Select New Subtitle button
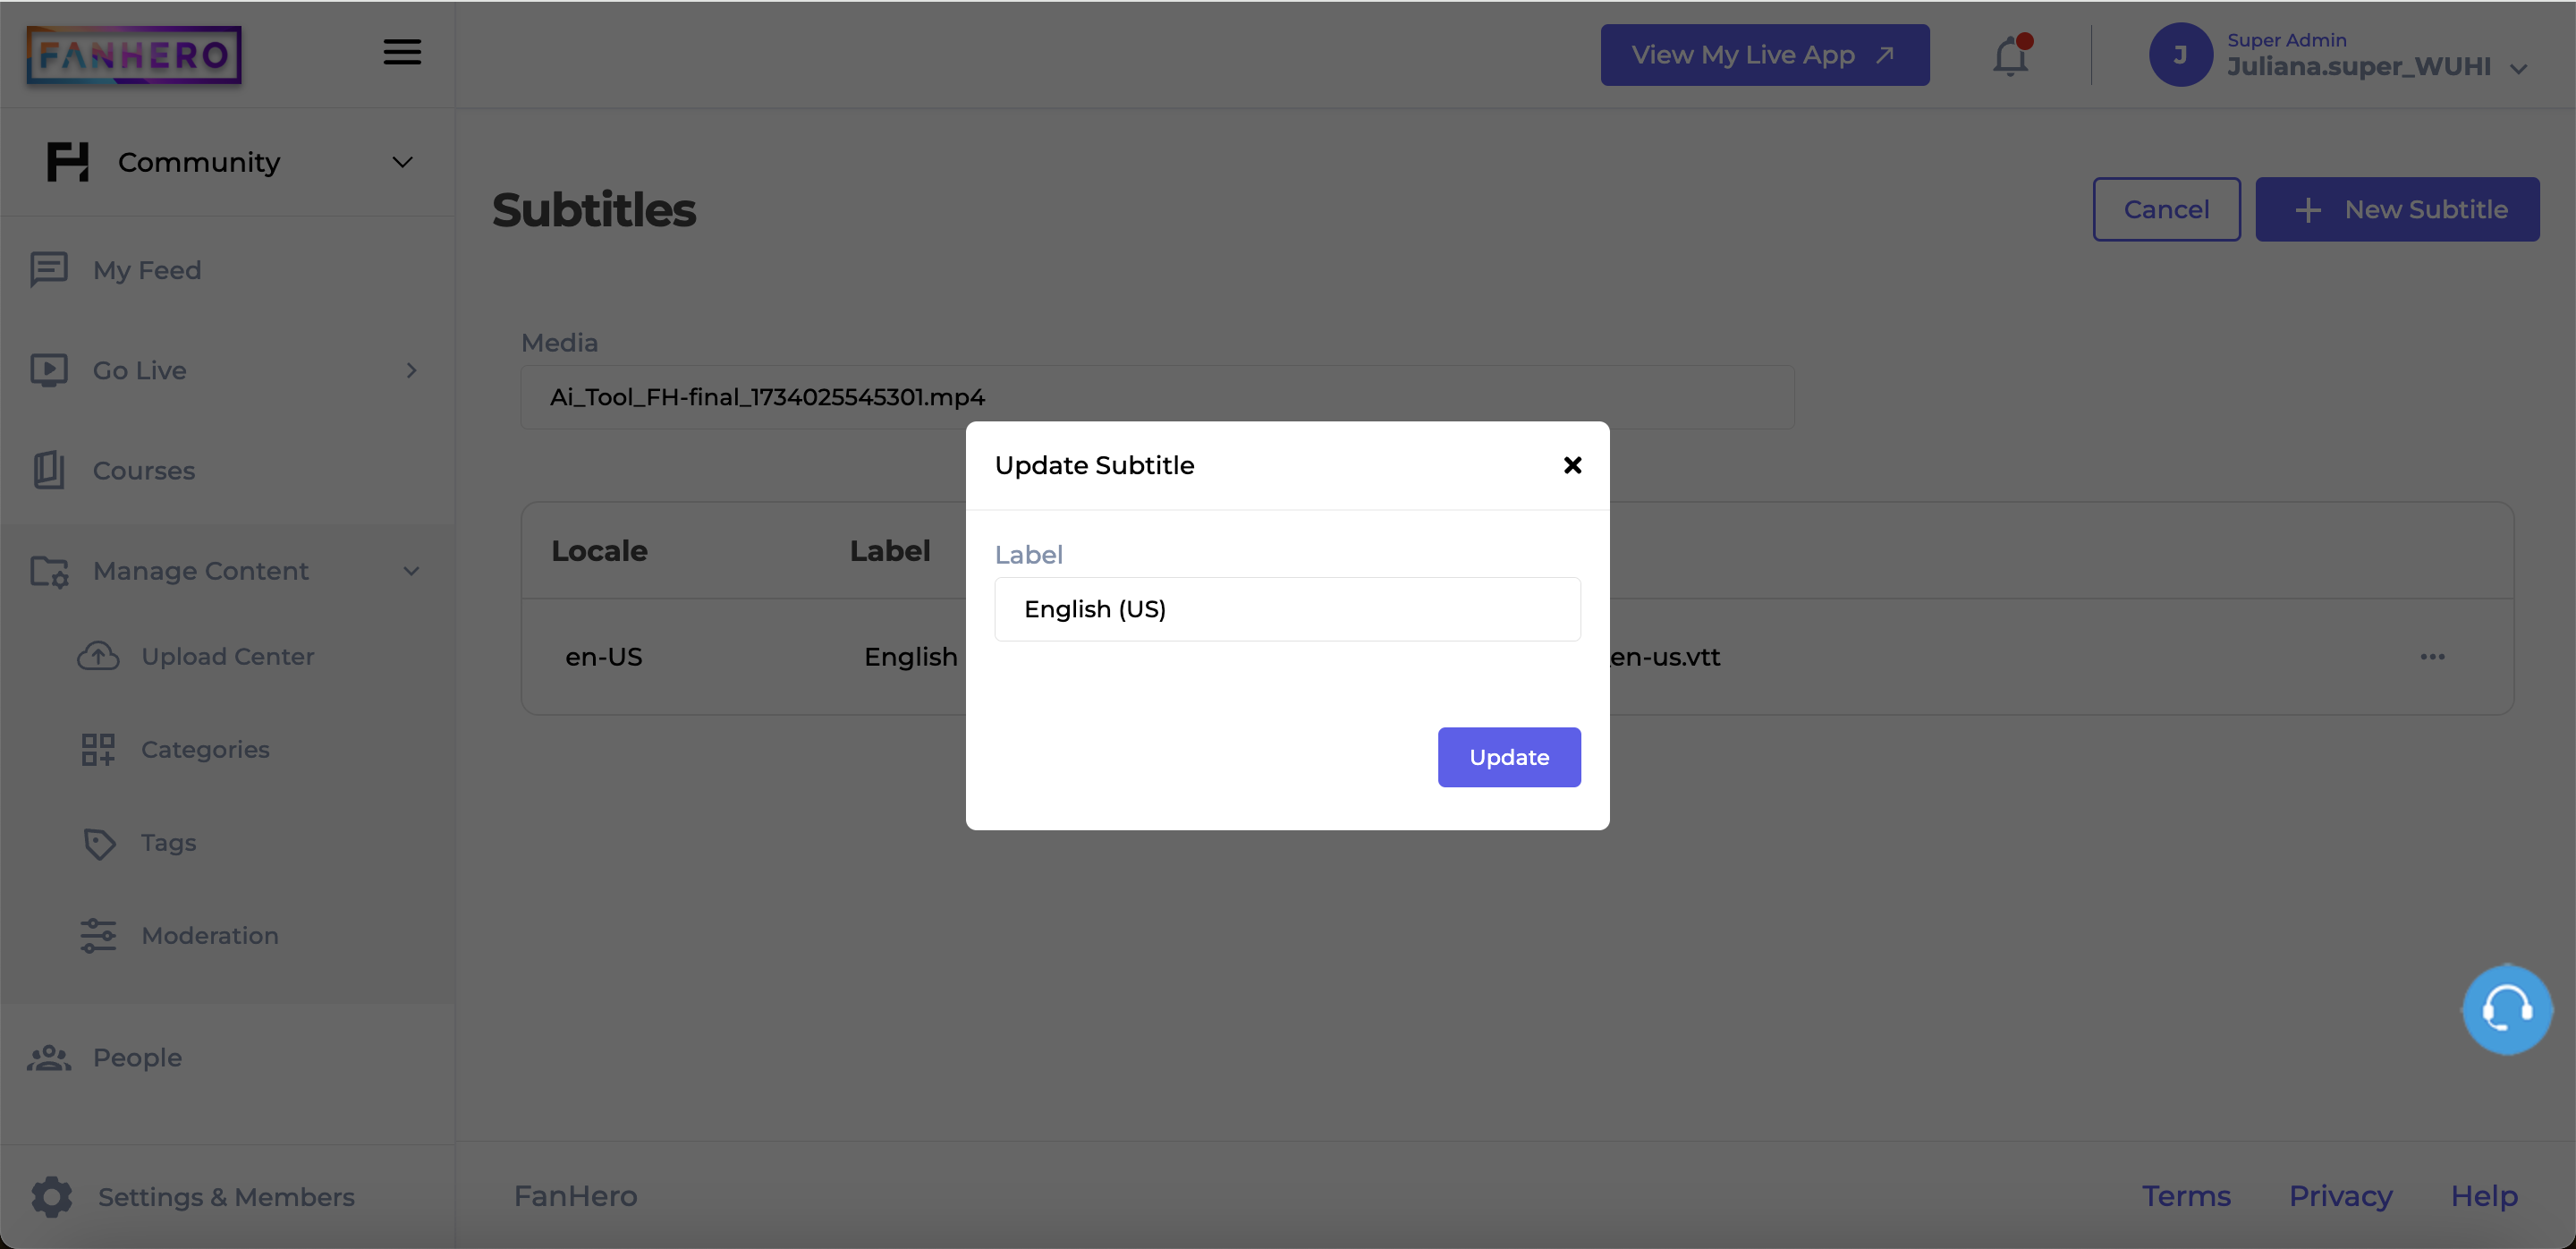Viewport: 2576px width, 1249px height. click(x=2402, y=208)
